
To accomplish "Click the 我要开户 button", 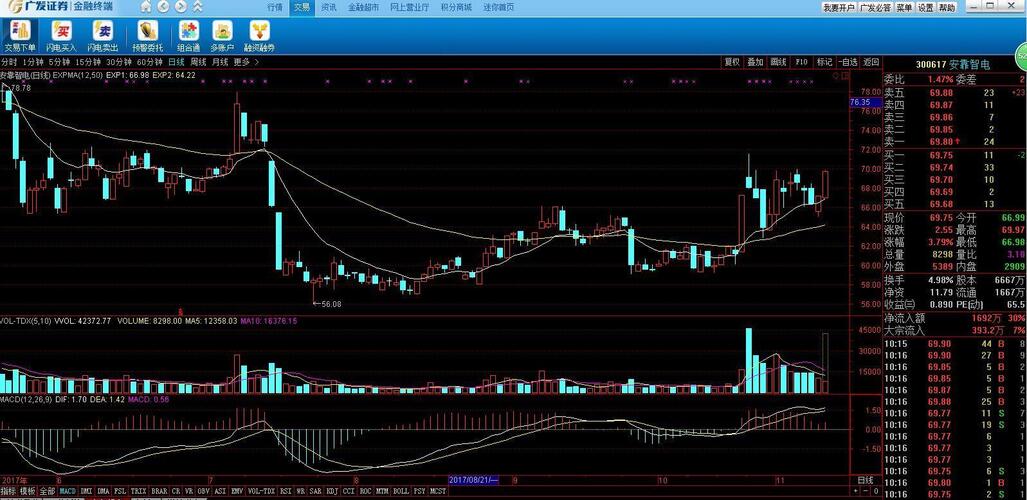I will click(839, 8).
